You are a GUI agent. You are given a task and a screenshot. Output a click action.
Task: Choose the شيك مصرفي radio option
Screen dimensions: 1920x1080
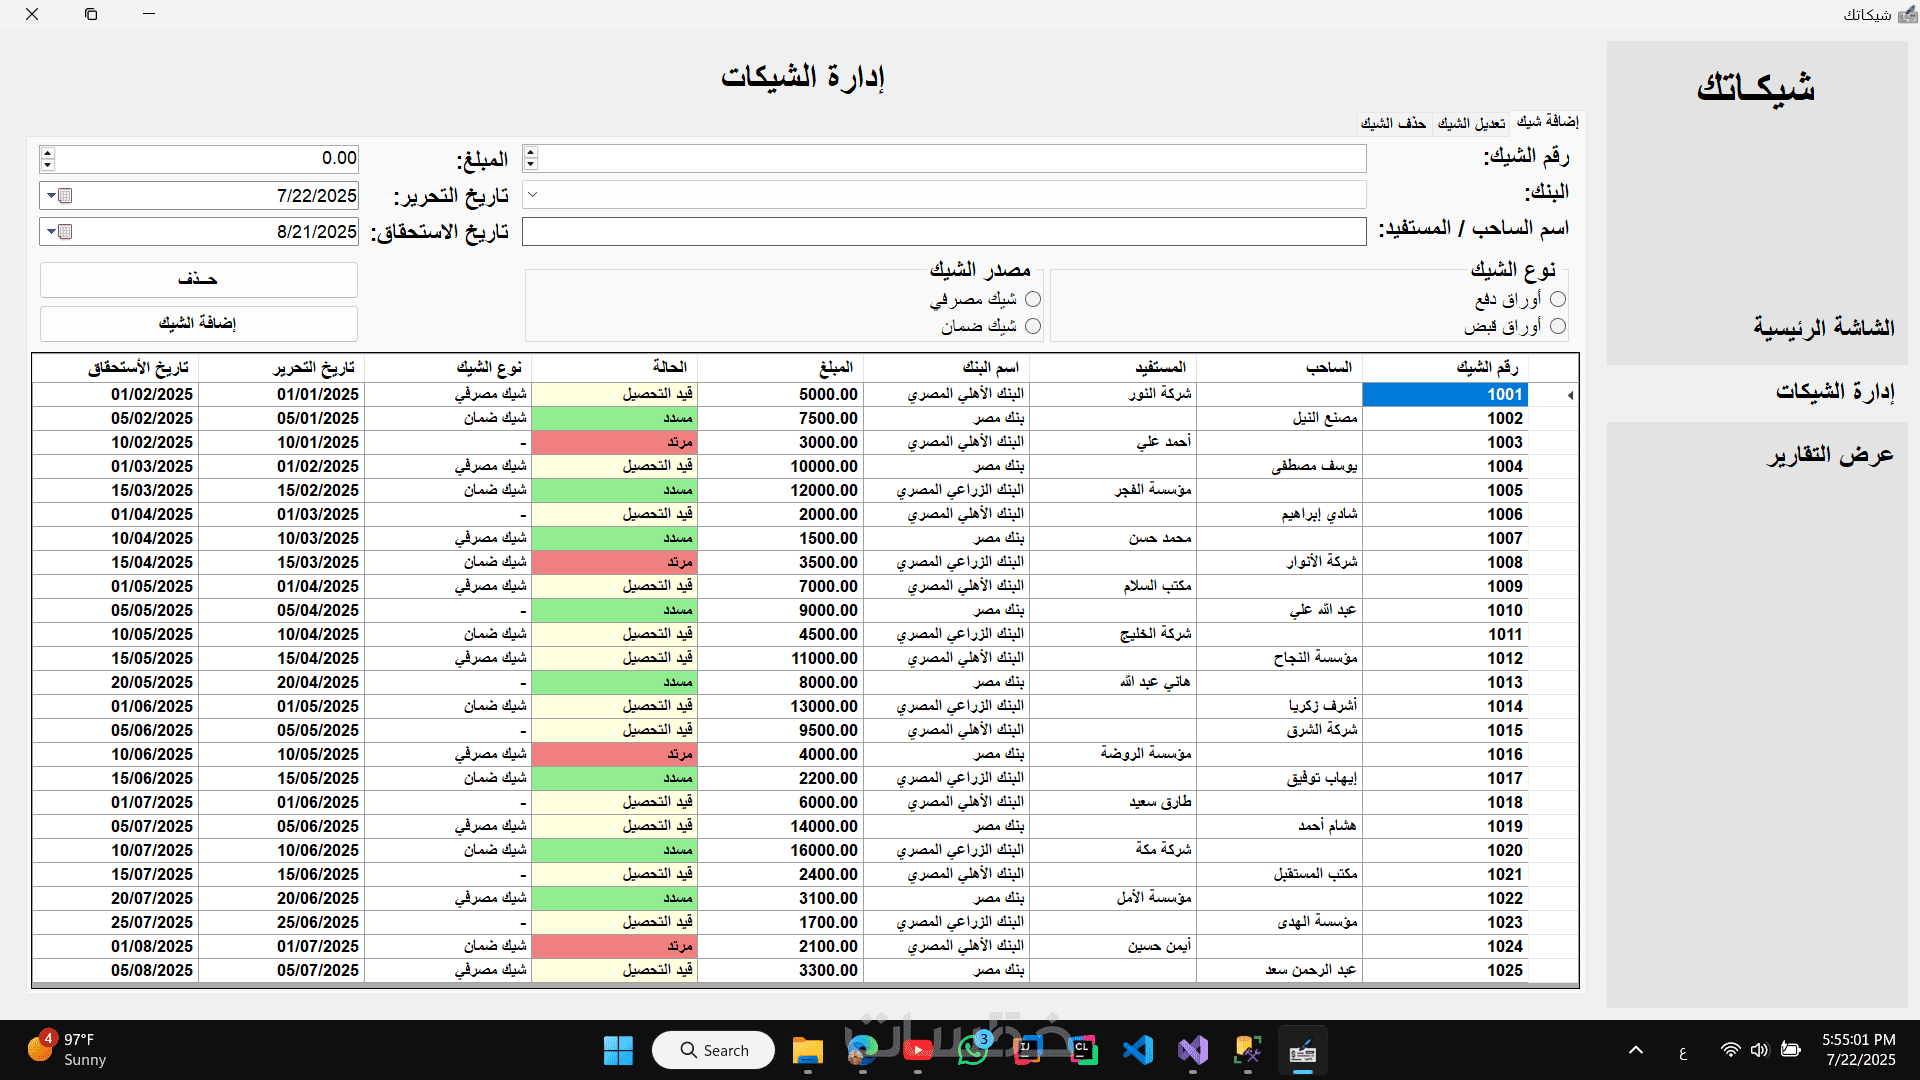[1033, 299]
